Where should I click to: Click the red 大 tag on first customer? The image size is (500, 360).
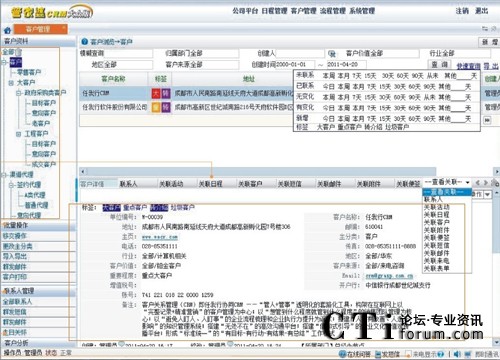coord(156,93)
